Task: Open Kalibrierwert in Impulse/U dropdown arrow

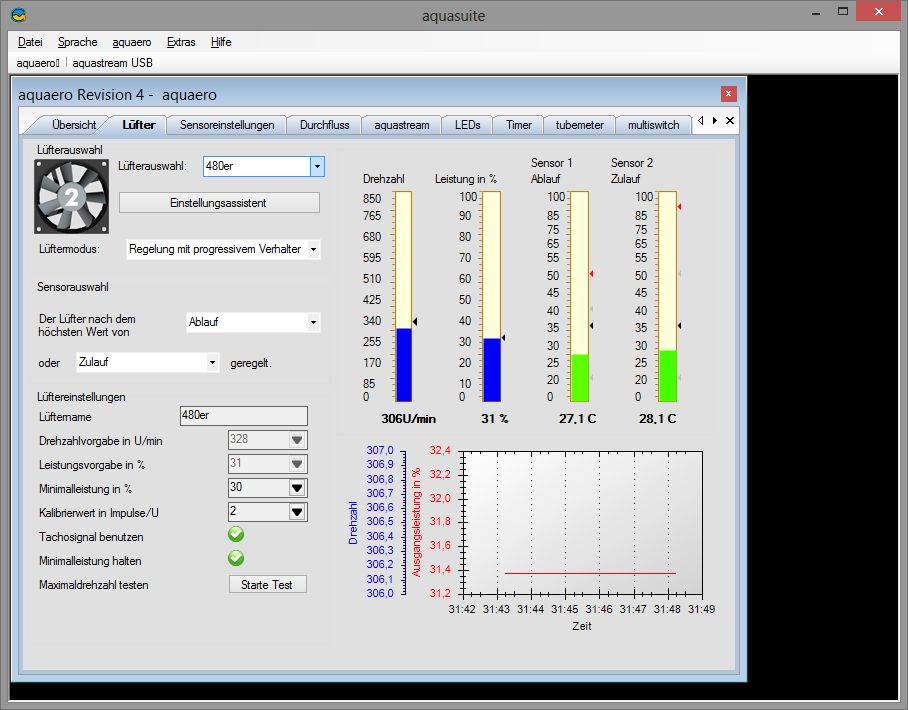Action: pos(297,512)
